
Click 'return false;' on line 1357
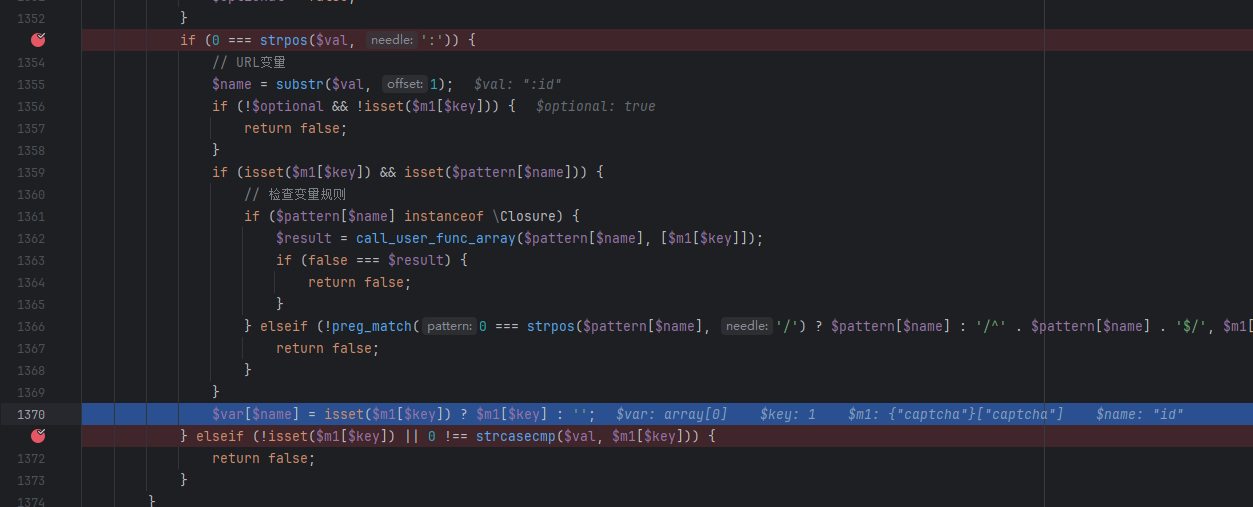pos(296,128)
